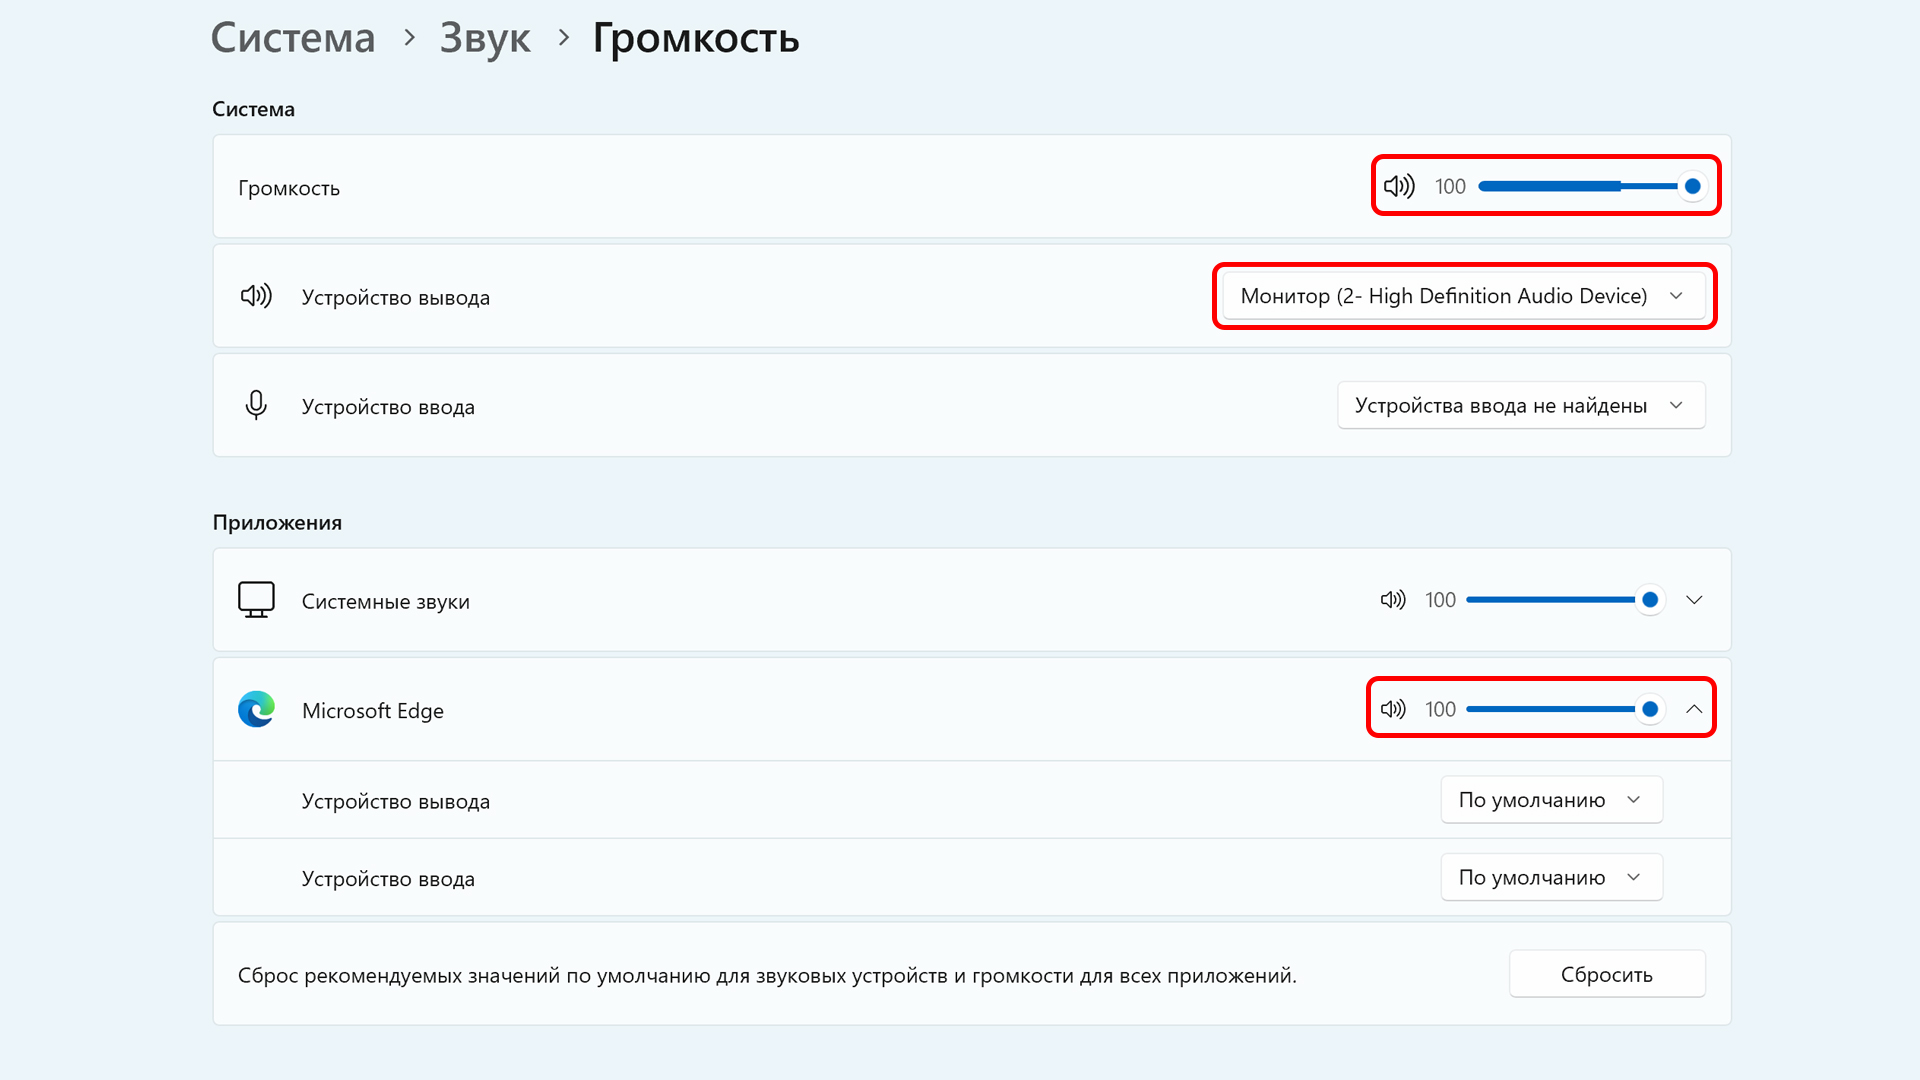The image size is (1920, 1080).
Task: Go to Система in the breadcrumb
Action: point(293,38)
